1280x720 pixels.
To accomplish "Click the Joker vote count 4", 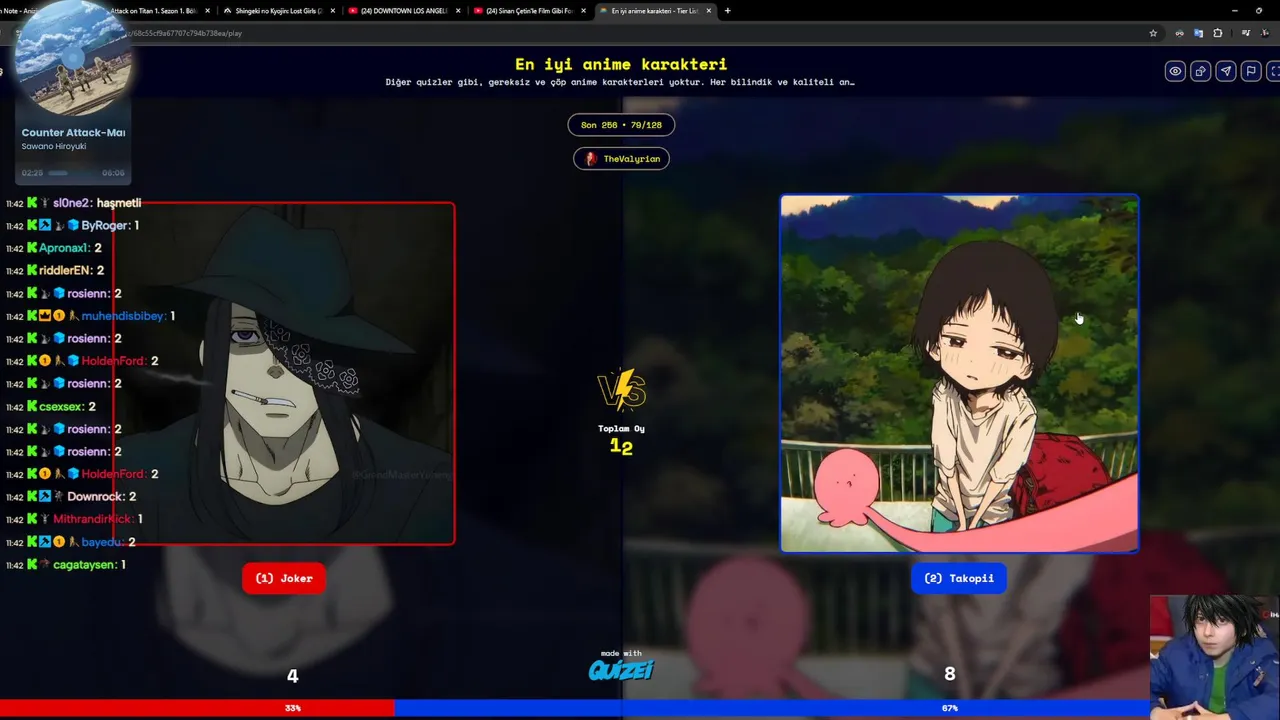I will (x=292, y=676).
